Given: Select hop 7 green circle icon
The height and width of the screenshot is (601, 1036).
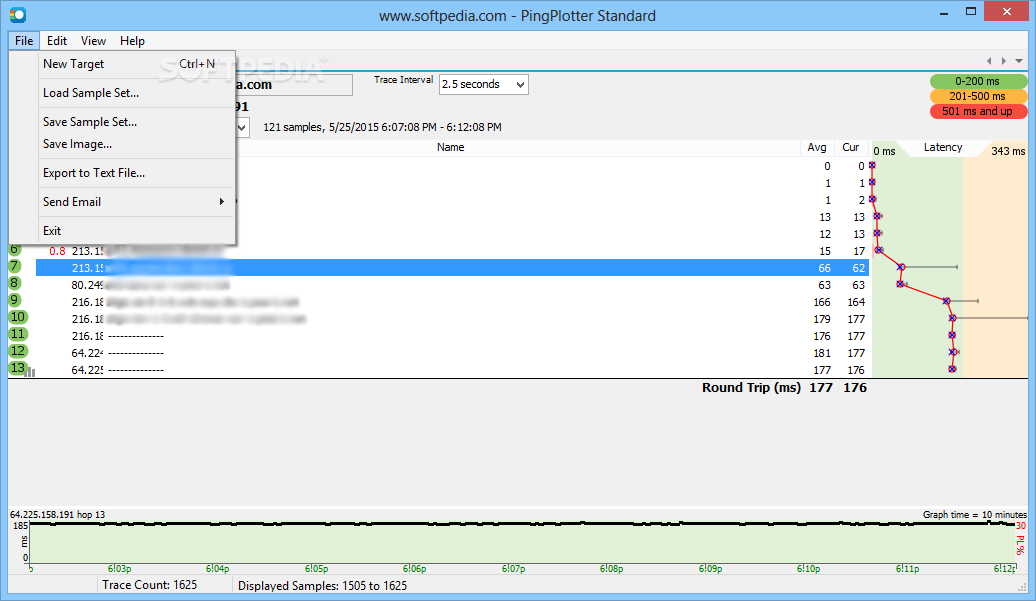Looking at the screenshot, I should point(15,266).
